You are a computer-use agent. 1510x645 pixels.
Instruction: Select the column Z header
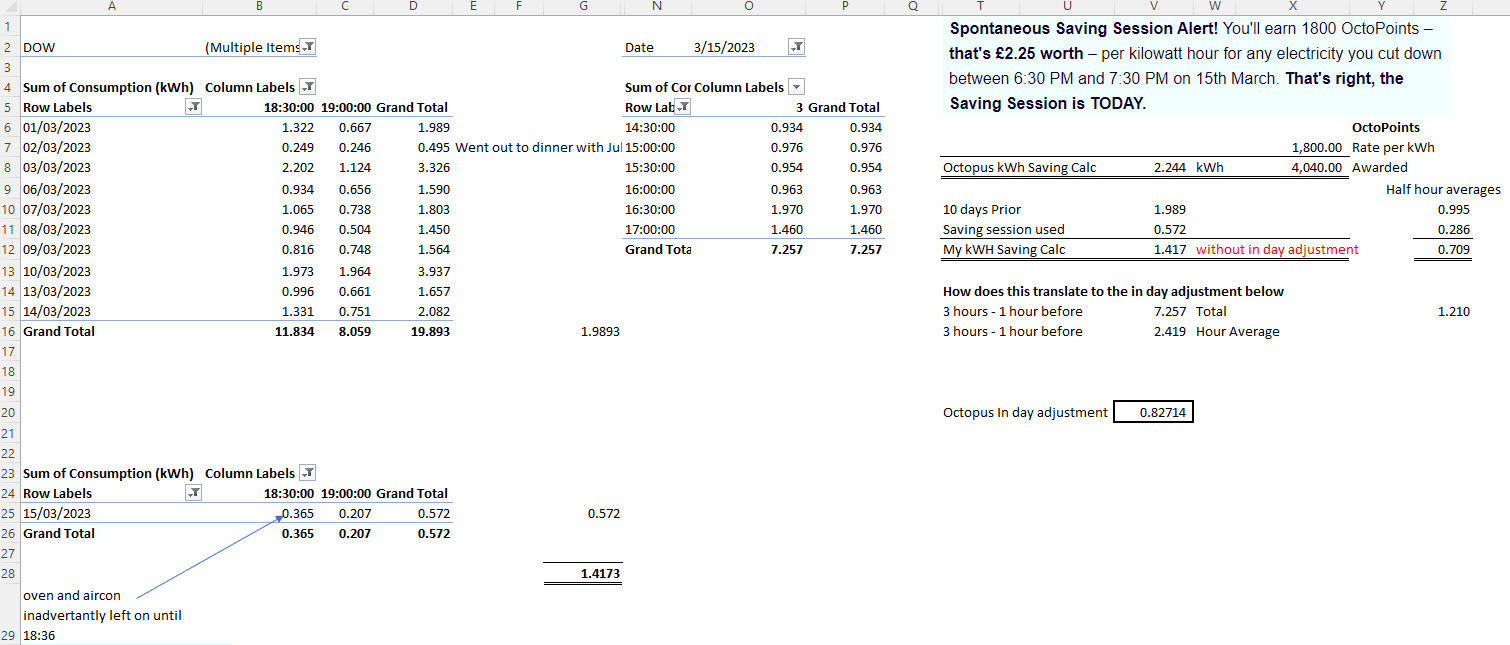[1443, 7]
